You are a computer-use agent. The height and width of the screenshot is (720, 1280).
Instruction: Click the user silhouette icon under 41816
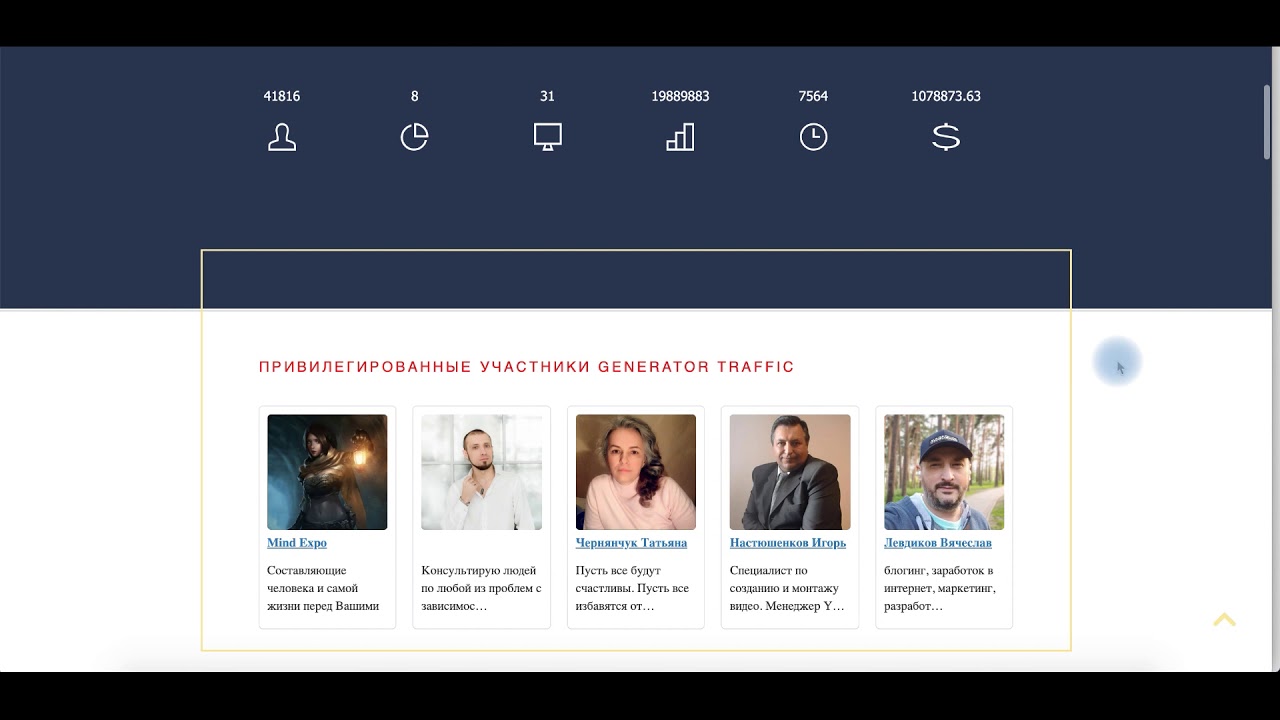[x=282, y=137]
